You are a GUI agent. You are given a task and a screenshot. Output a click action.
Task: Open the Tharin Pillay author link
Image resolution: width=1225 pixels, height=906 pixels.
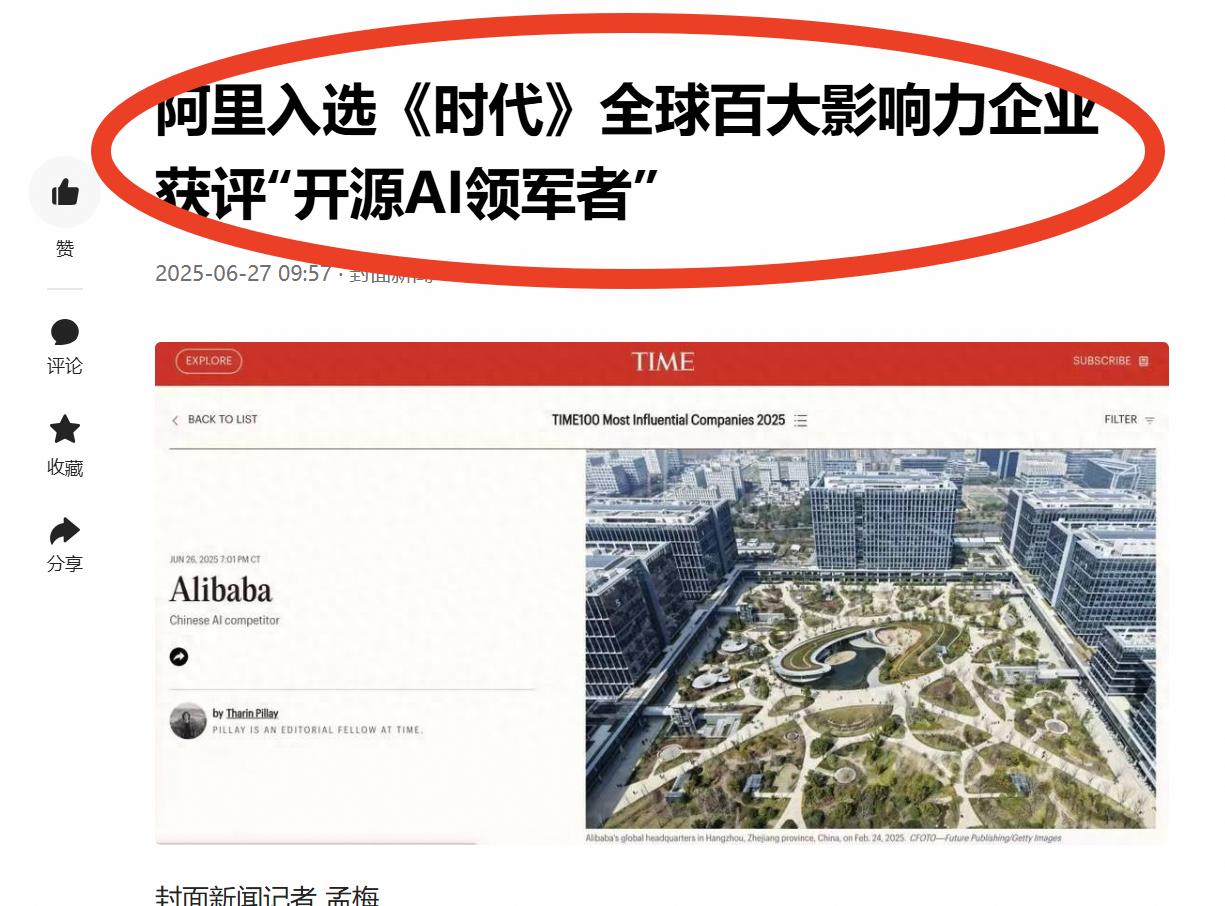pyautogui.click(x=252, y=713)
